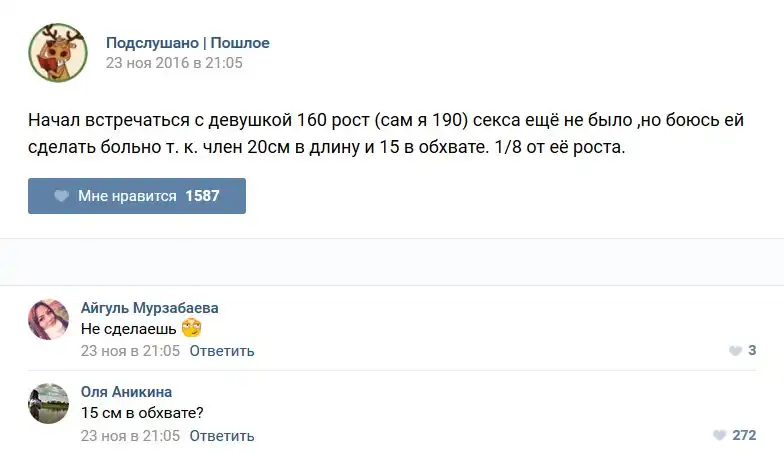784x454 pixels.
Task: Open the Подслушано | Пошлое group page
Action: 187,43
